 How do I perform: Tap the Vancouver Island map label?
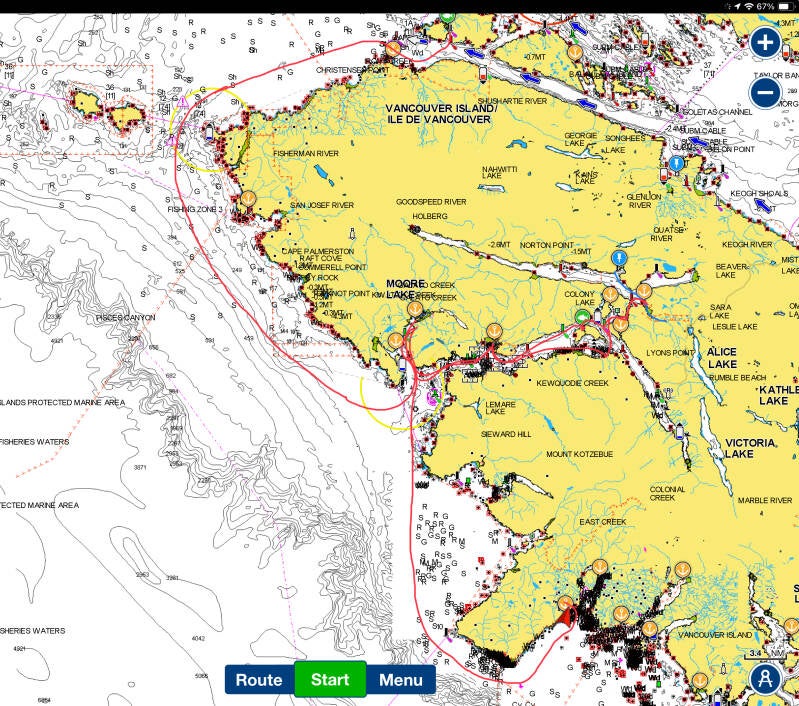tap(440, 114)
